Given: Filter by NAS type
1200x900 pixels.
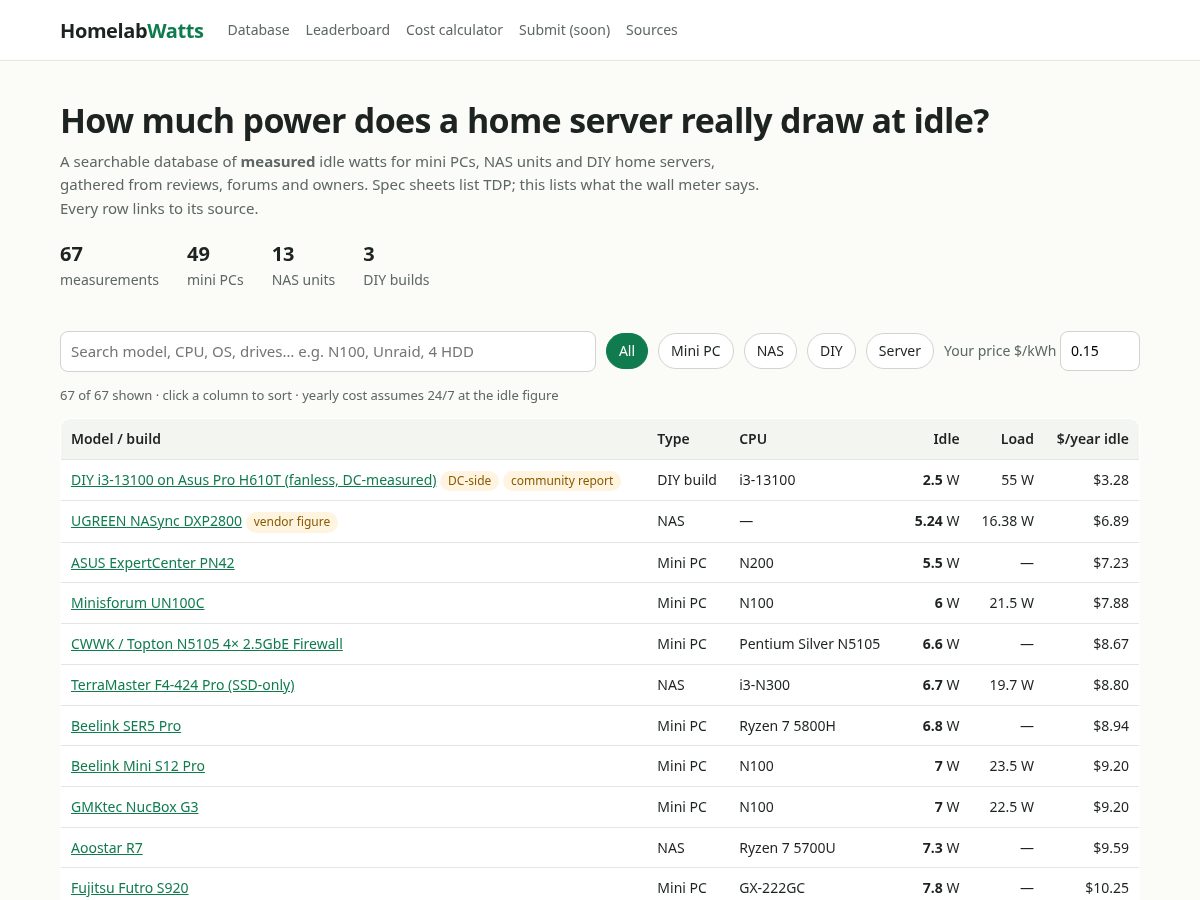Looking at the screenshot, I should click(770, 351).
